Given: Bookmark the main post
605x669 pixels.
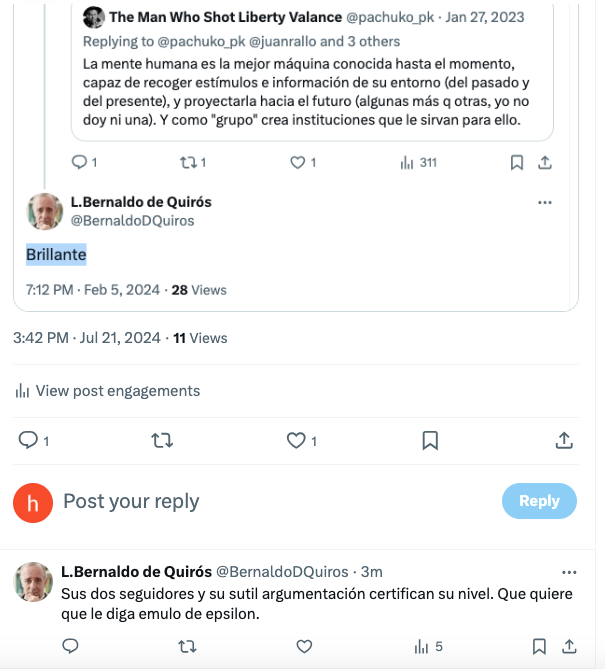Looking at the screenshot, I should 430,440.
